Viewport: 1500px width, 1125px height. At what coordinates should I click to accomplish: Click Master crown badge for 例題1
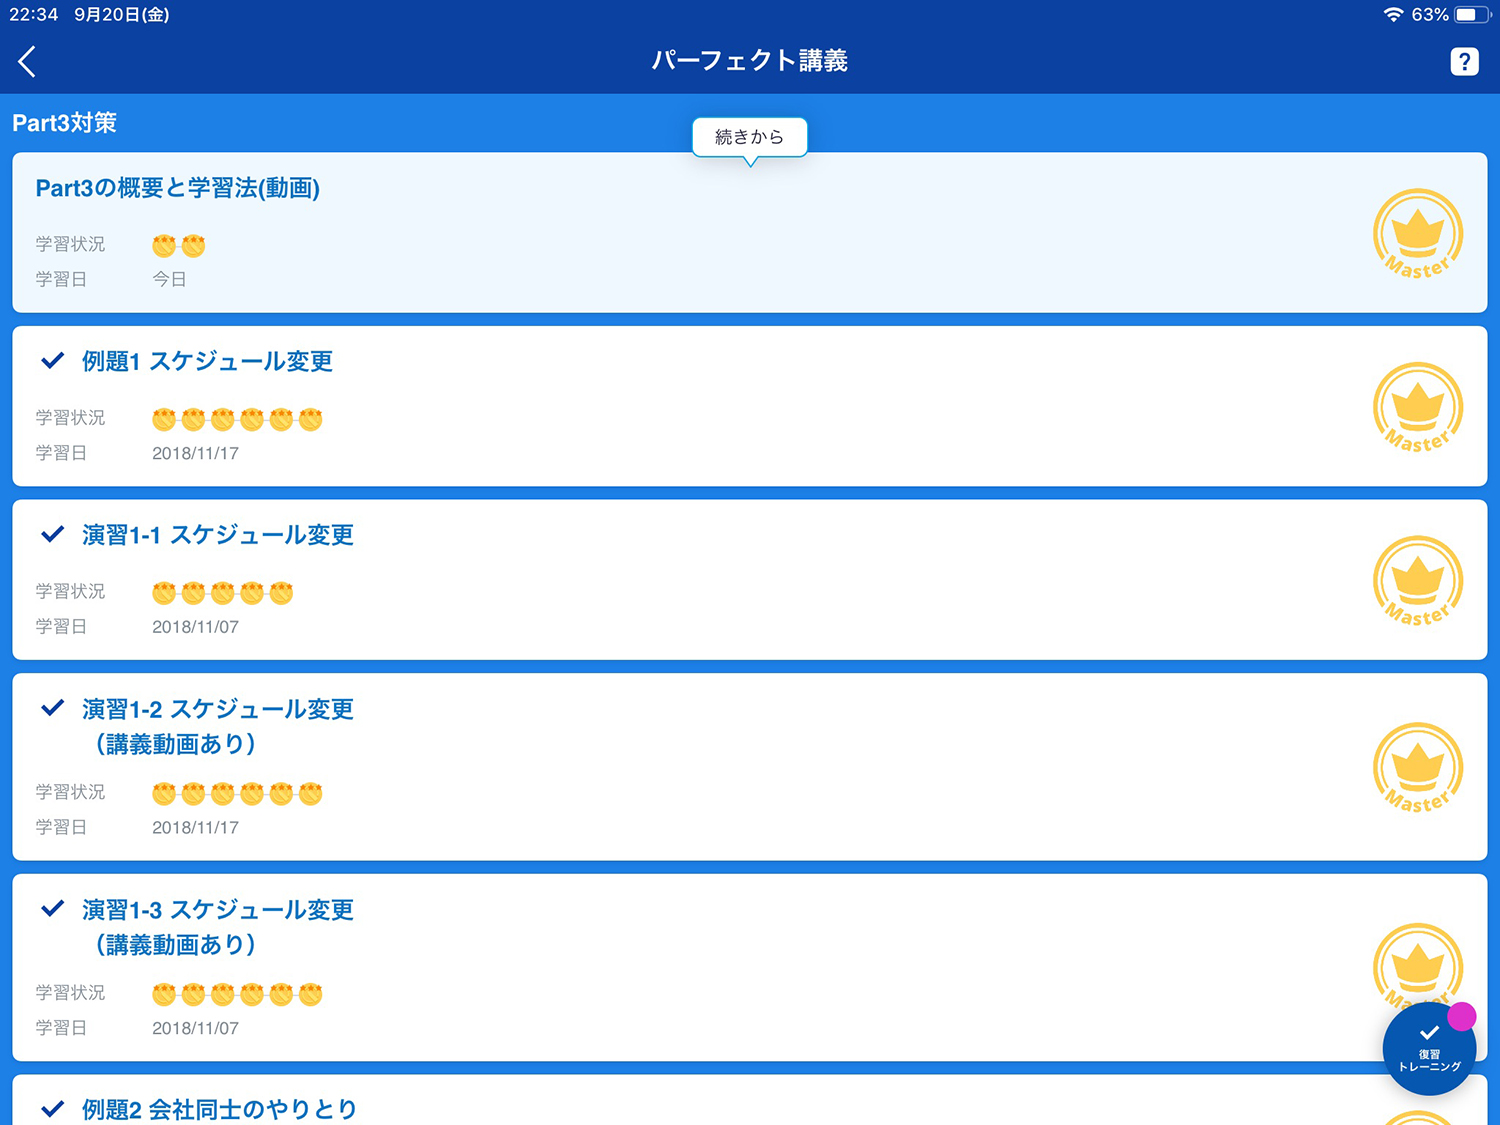click(1417, 408)
